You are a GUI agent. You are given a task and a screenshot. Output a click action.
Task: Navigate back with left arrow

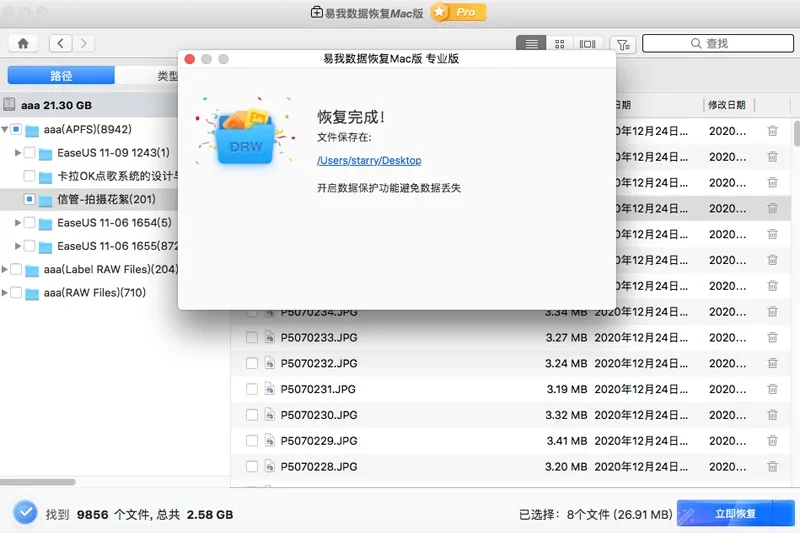tap(61, 43)
